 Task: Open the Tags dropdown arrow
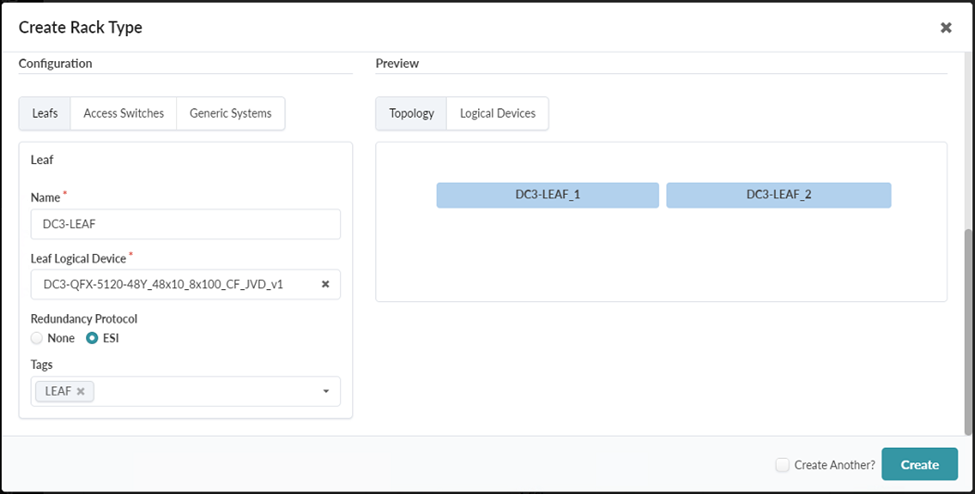[x=325, y=391]
